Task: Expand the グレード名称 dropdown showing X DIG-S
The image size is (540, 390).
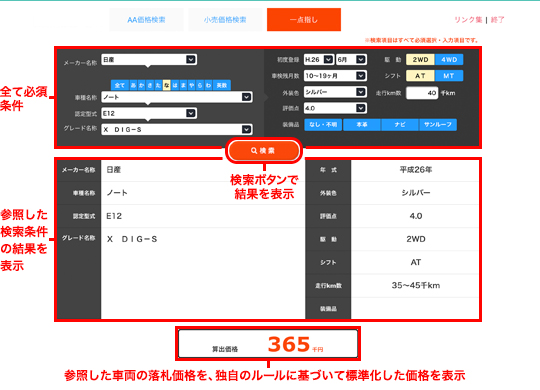Action: [x=177, y=129]
